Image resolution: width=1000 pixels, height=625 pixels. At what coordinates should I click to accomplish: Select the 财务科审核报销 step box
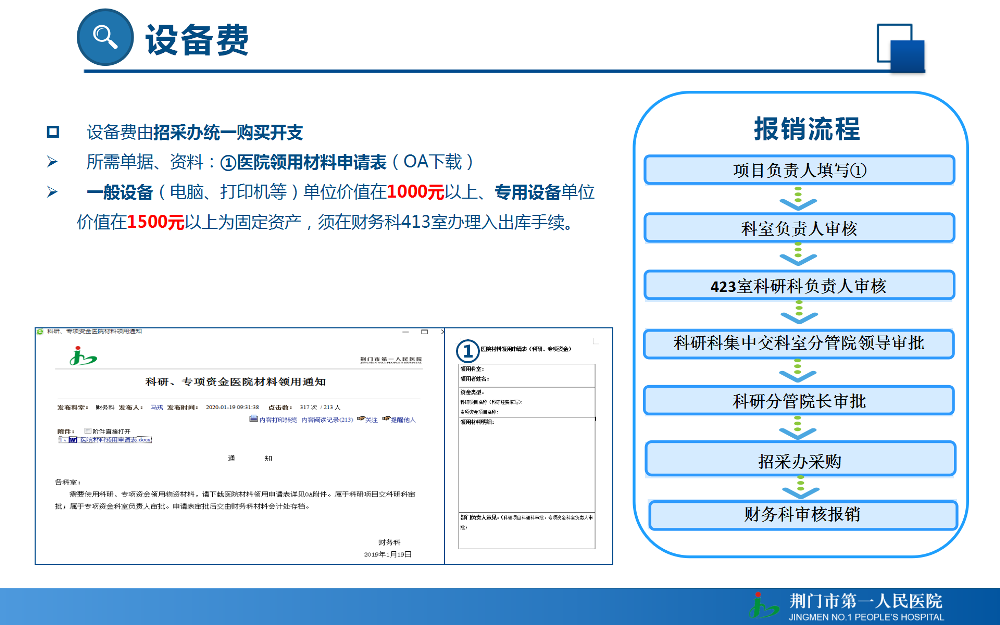[803, 515]
